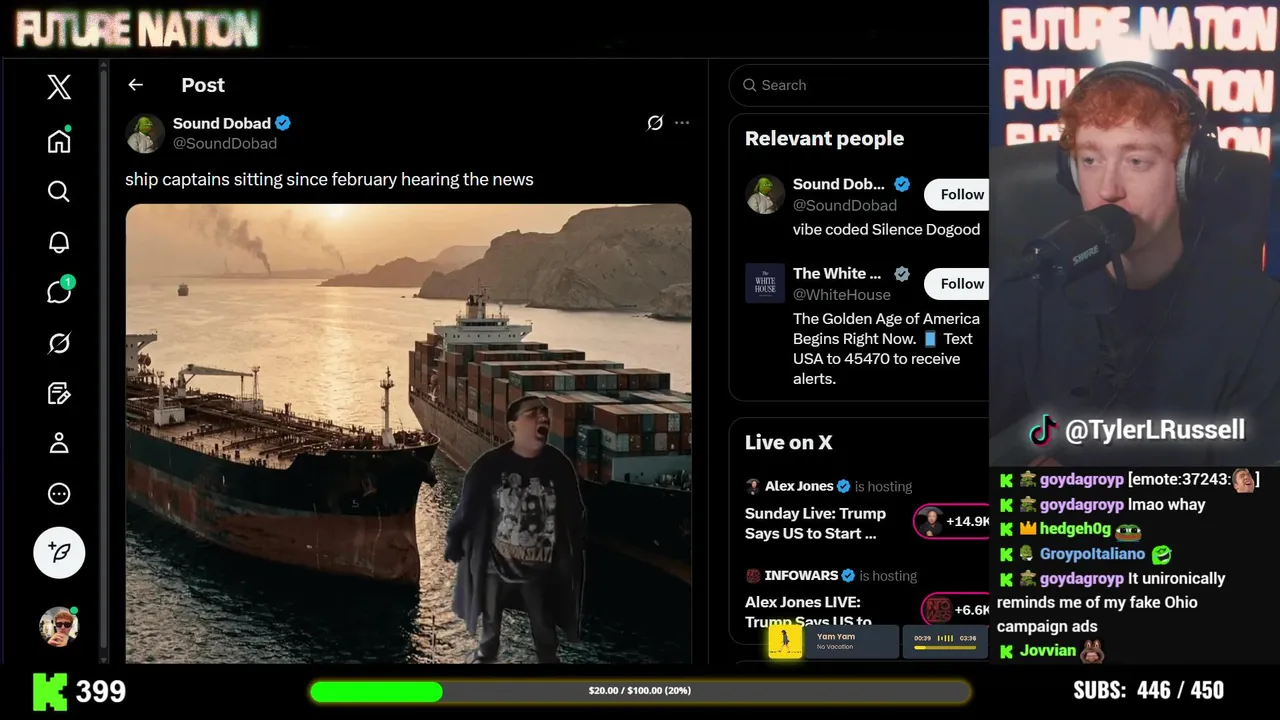Click the green Kick logo beside 399
The width and height of the screenshot is (1280, 720).
(x=50, y=691)
